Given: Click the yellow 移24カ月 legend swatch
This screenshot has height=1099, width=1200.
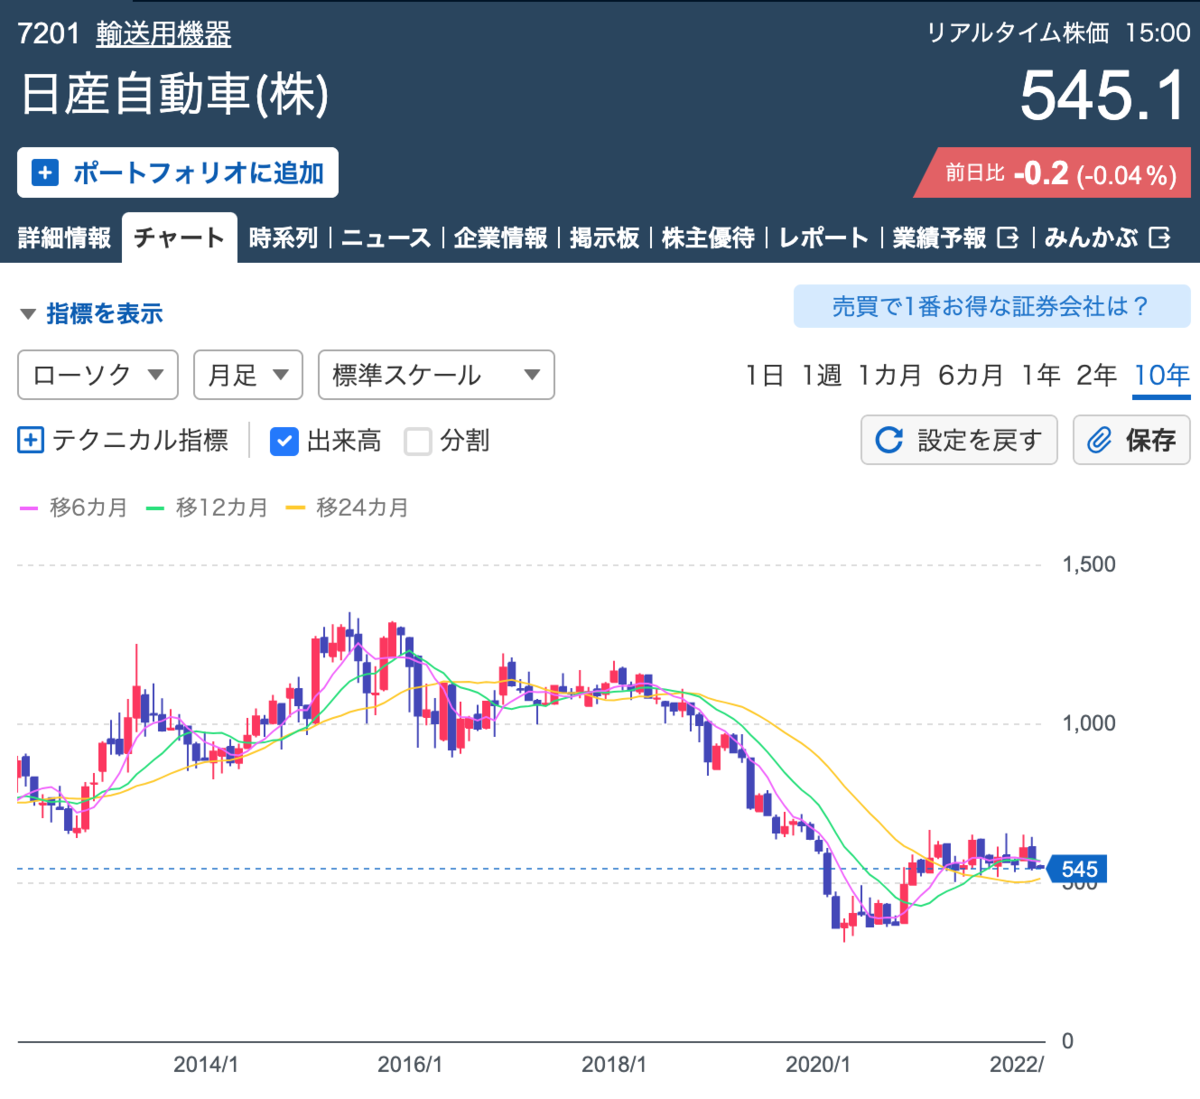Looking at the screenshot, I should point(295,508).
